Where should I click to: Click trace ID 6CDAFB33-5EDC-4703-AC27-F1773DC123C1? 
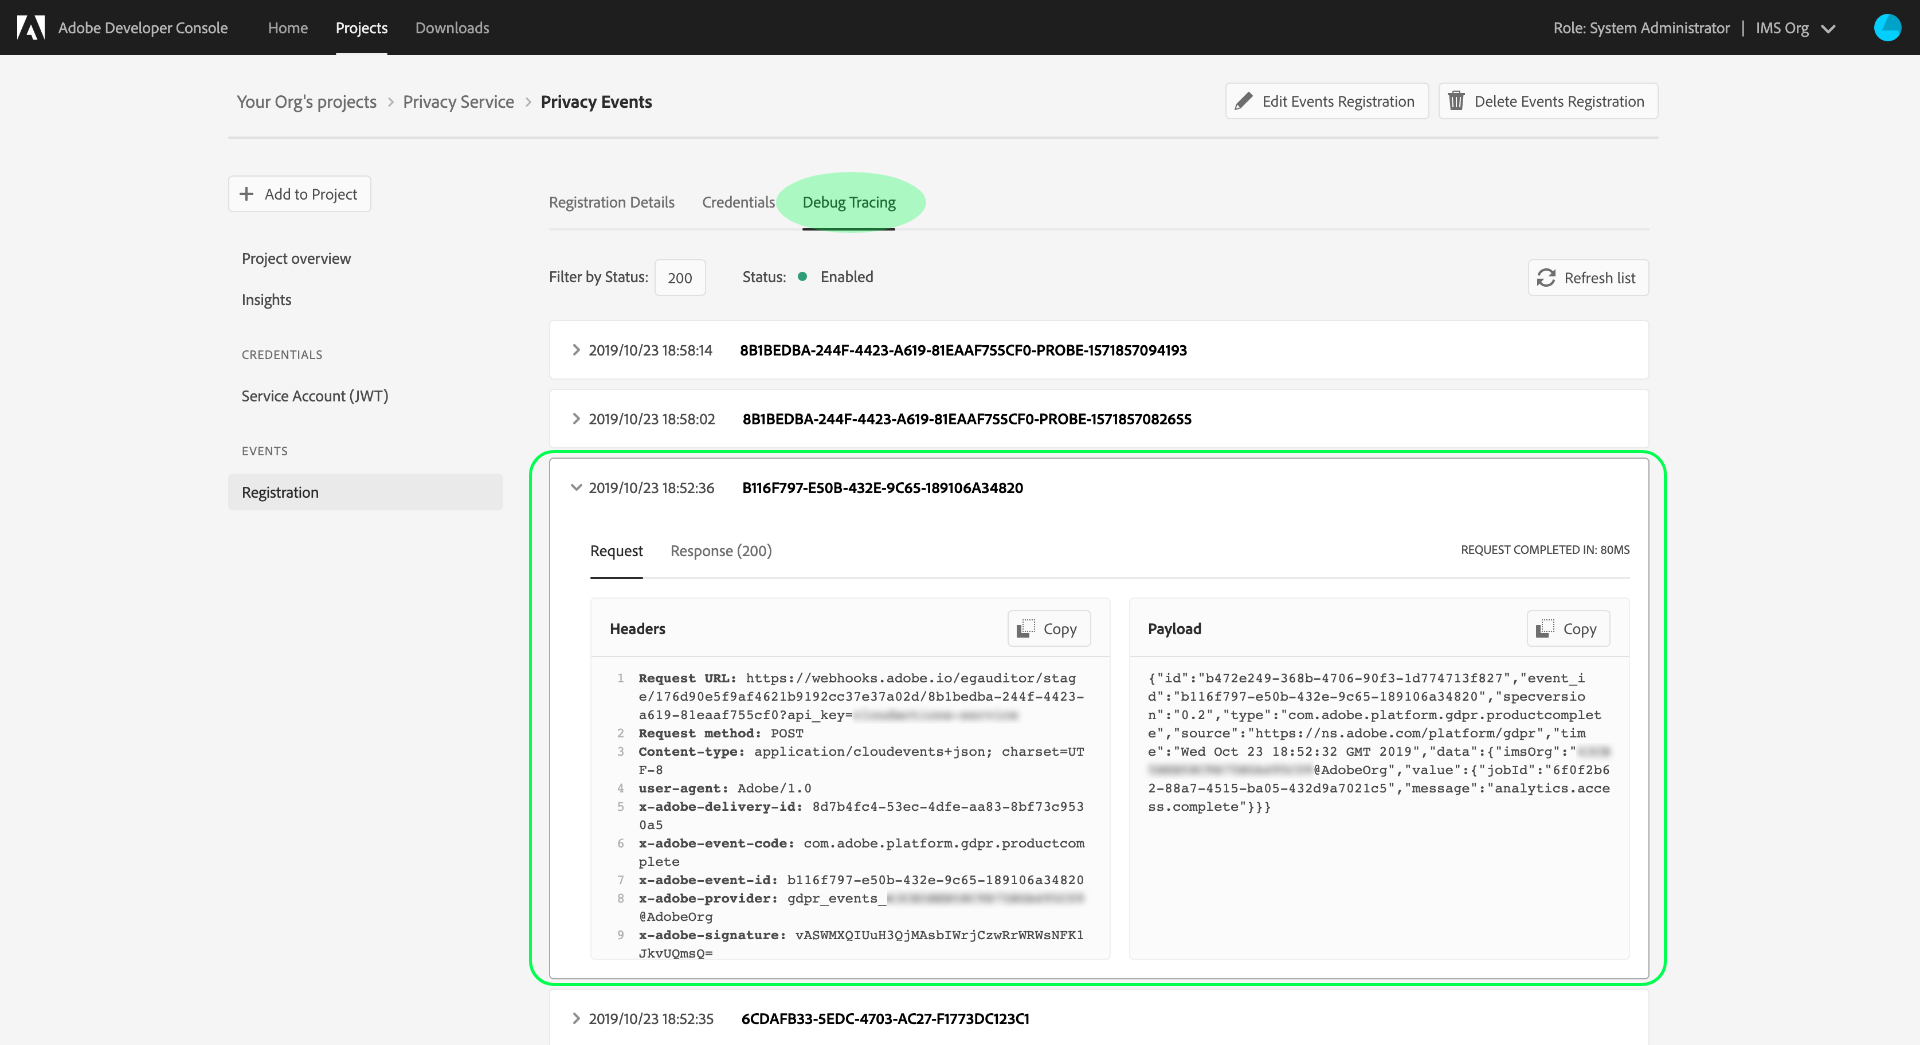885,1019
